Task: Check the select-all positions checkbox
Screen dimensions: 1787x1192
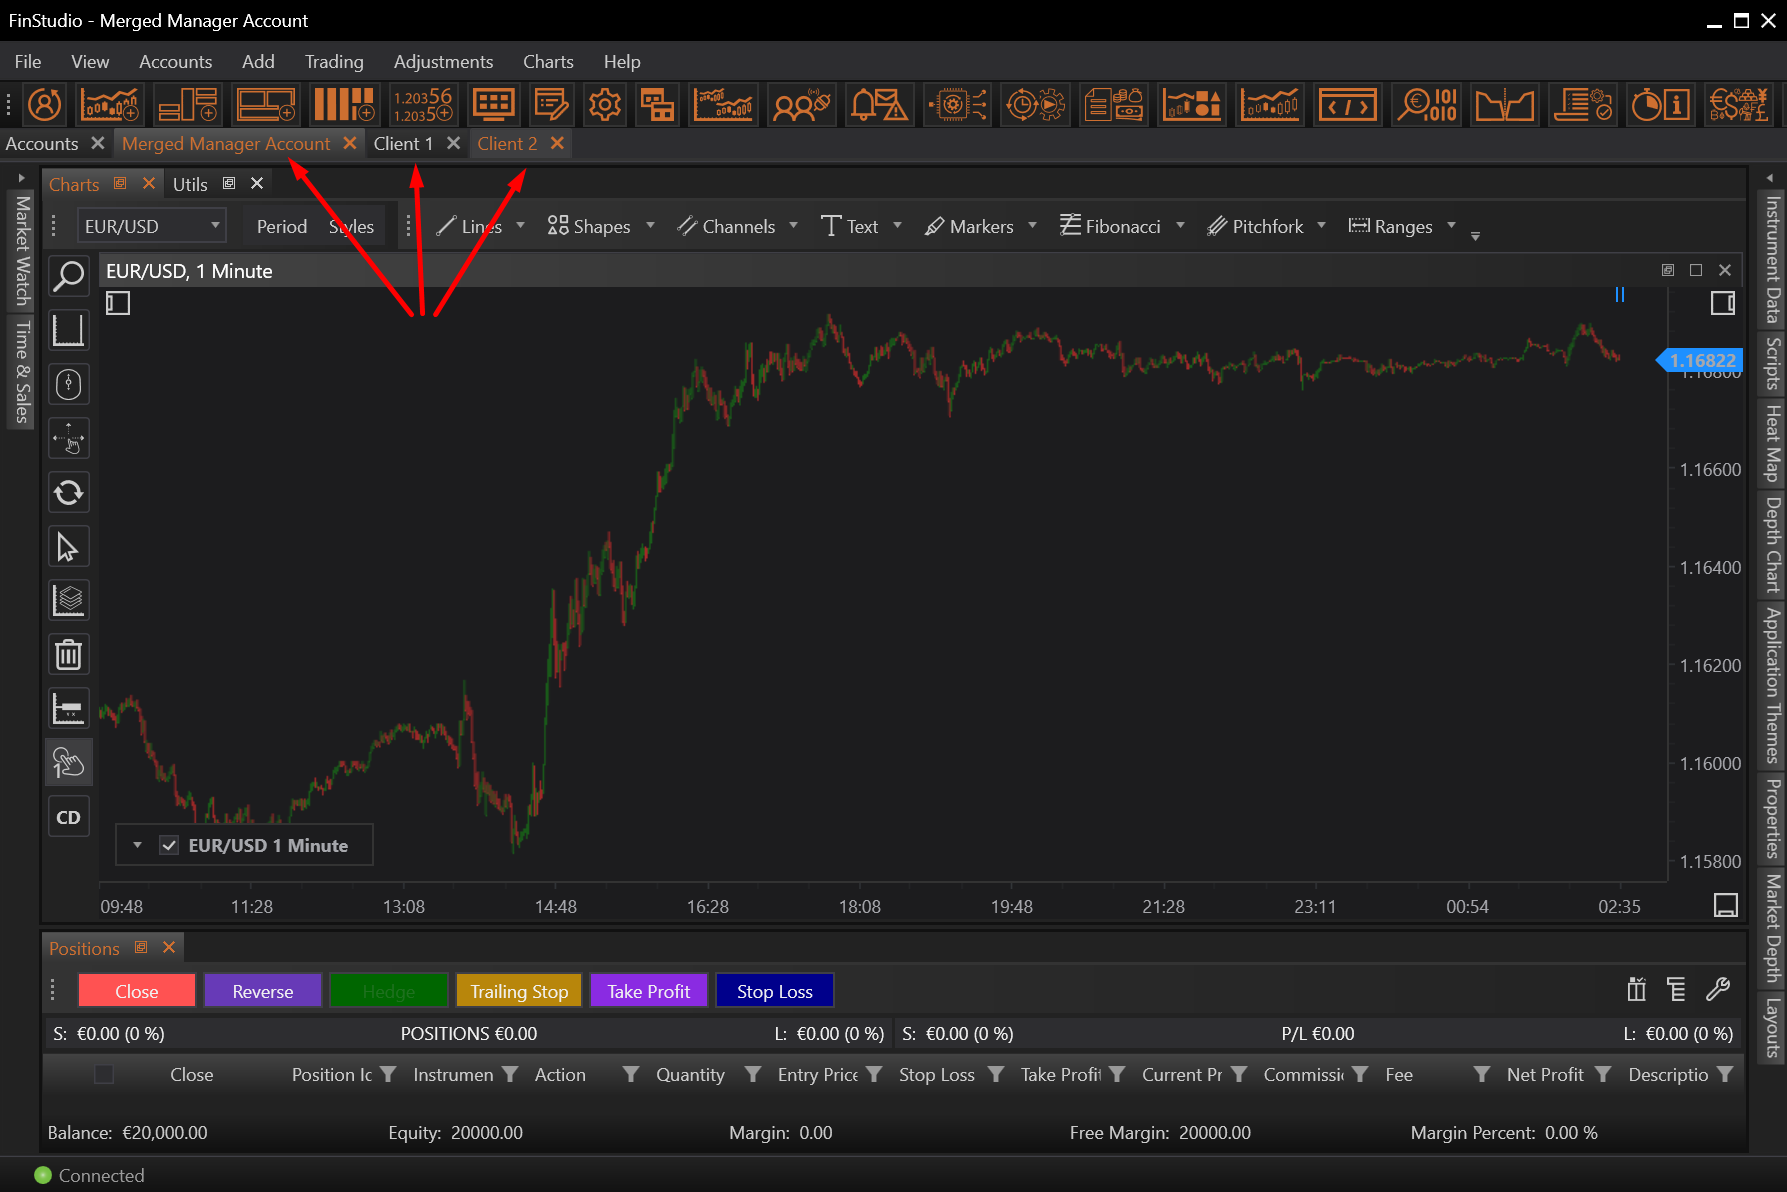Action: coord(104,1074)
